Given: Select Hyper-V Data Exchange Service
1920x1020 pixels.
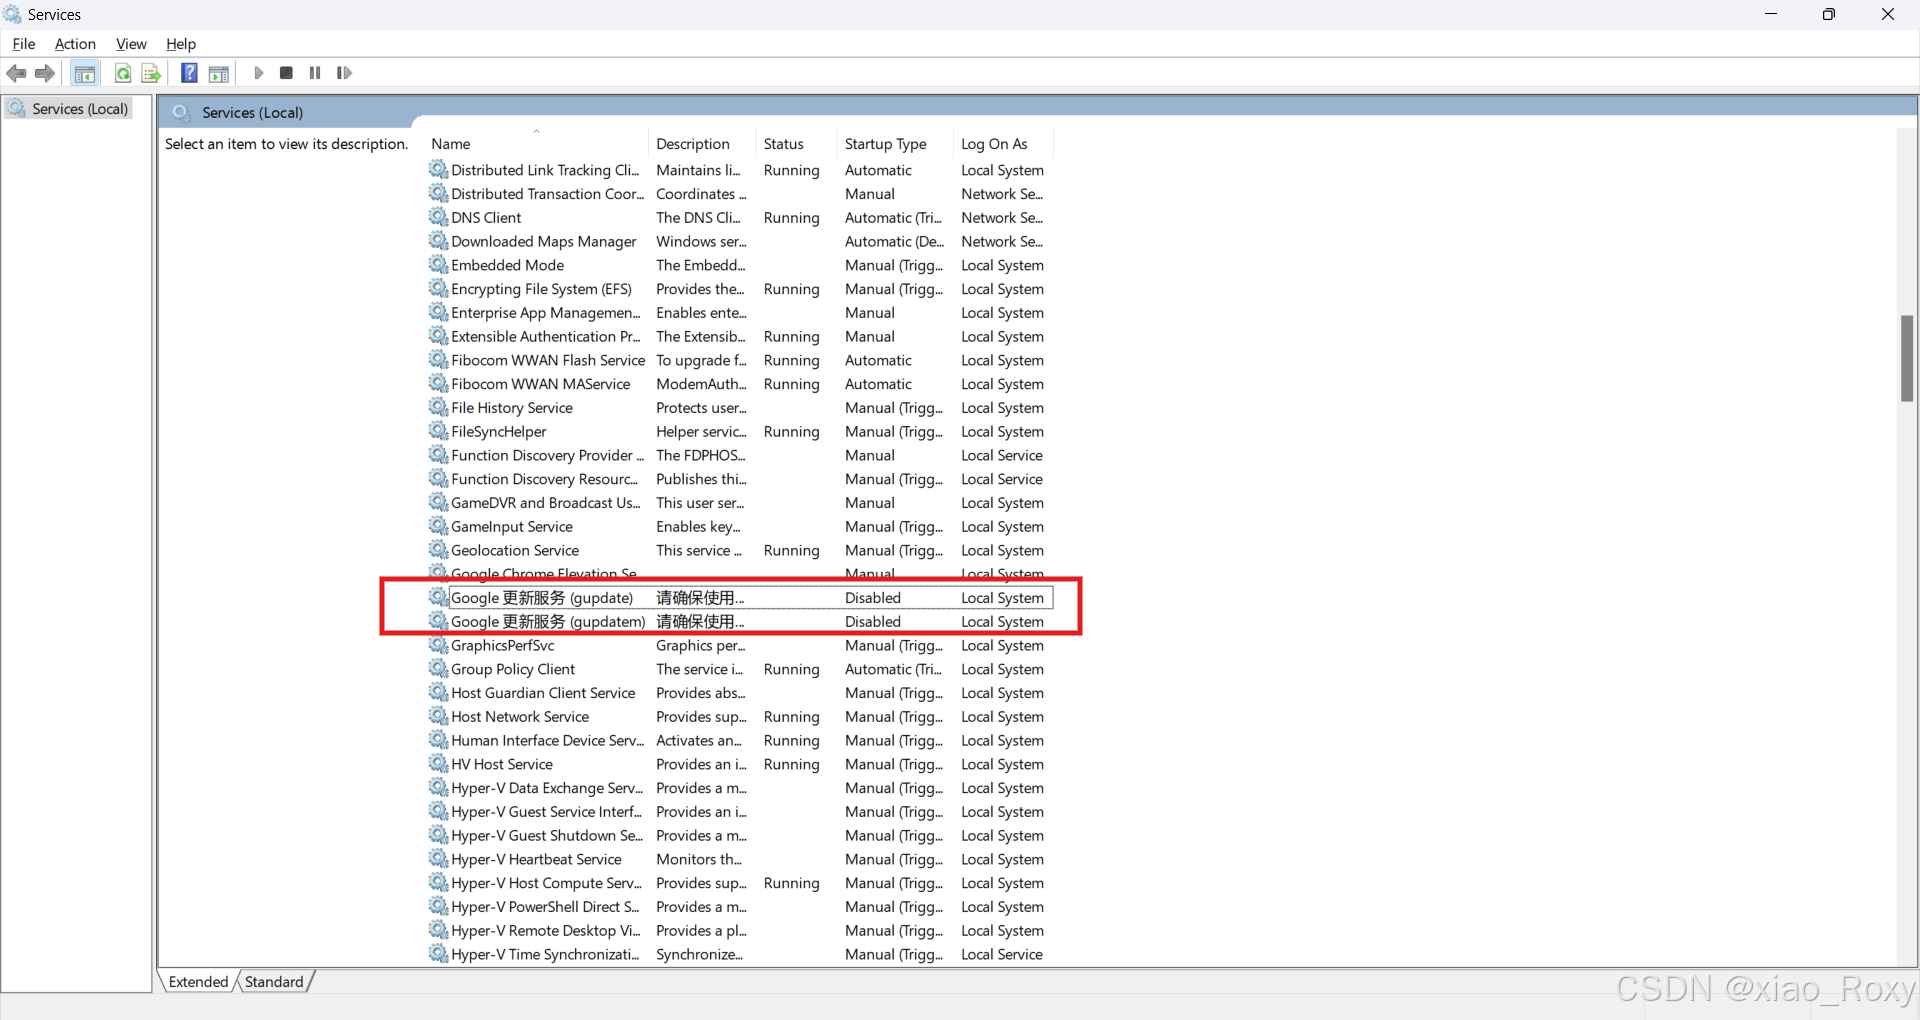Looking at the screenshot, I should click(x=740, y=788).
